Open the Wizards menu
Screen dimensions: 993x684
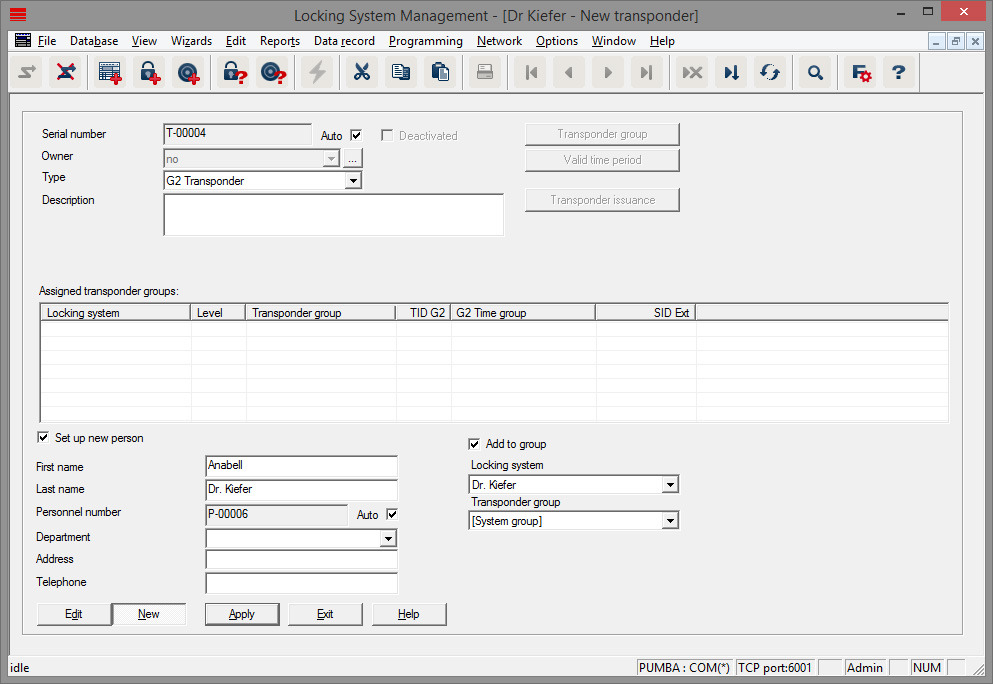coord(191,41)
